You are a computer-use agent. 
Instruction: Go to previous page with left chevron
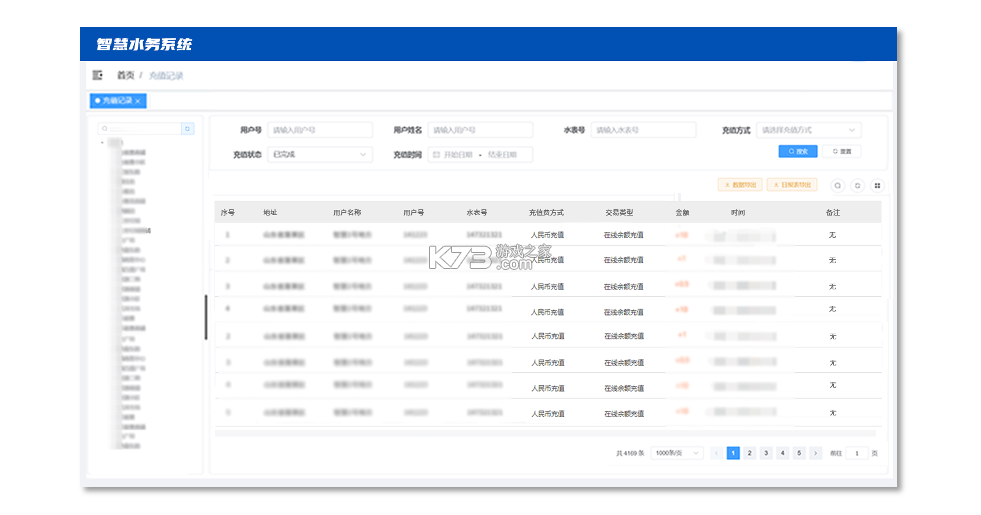click(x=716, y=453)
